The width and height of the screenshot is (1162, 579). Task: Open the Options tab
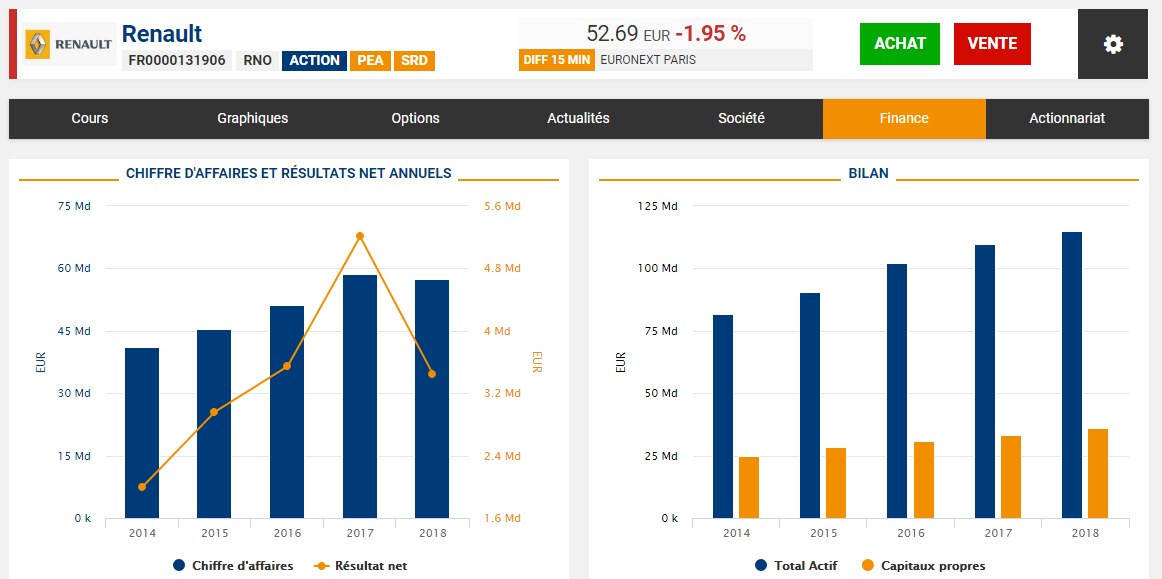415,119
